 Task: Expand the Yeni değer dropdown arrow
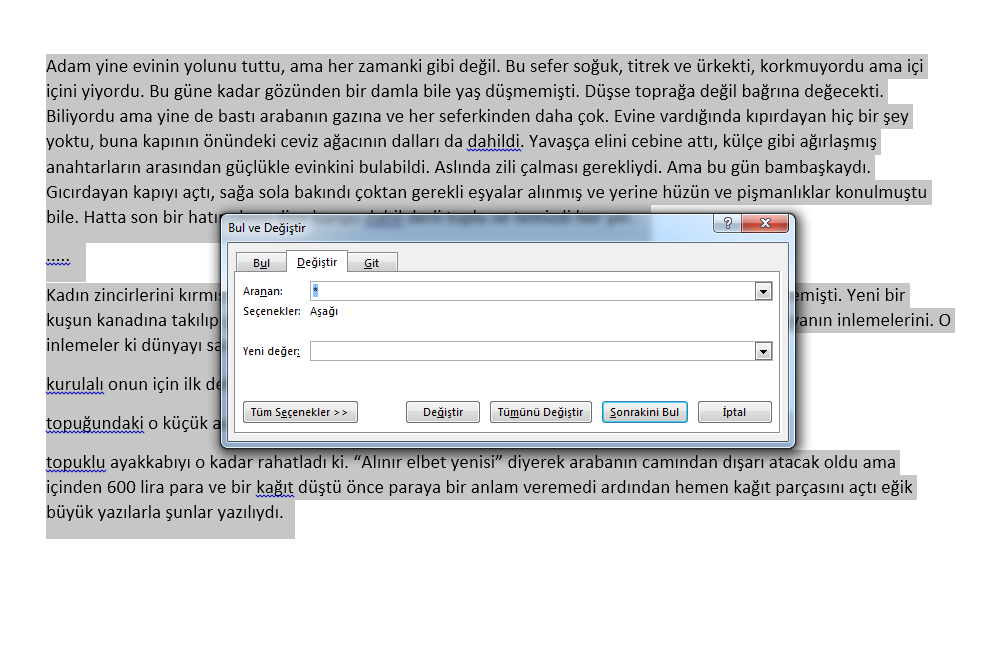coord(763,352)
